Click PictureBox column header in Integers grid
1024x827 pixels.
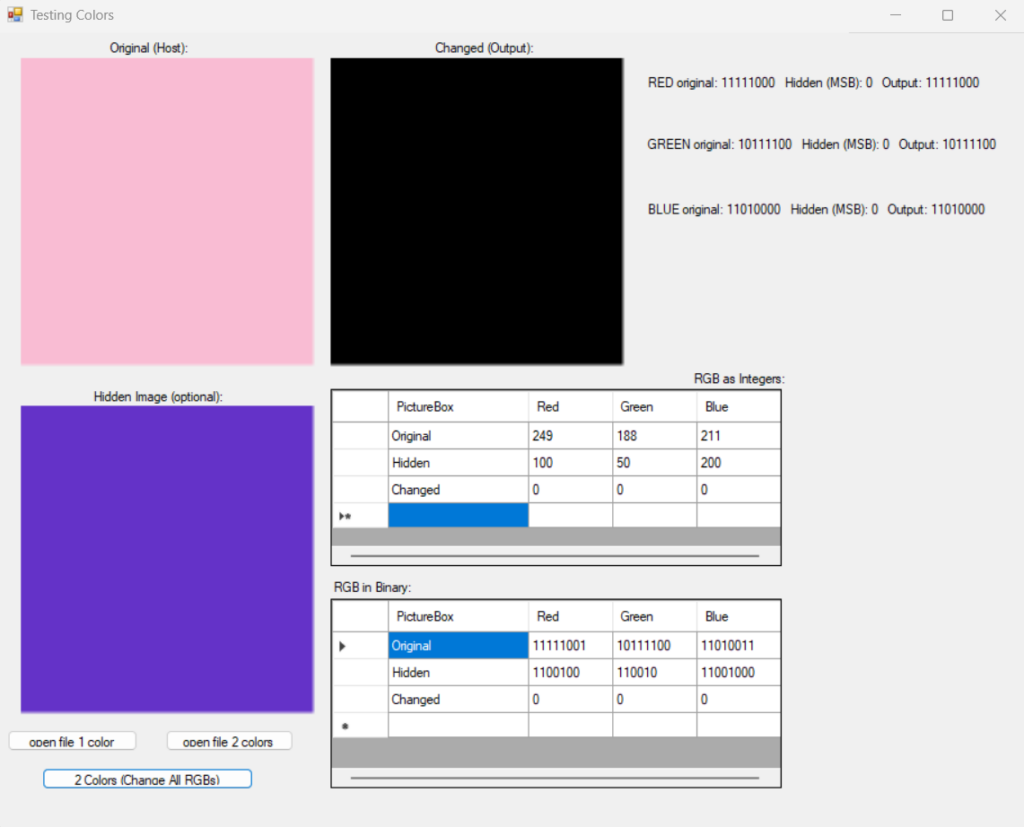[458, 407]
